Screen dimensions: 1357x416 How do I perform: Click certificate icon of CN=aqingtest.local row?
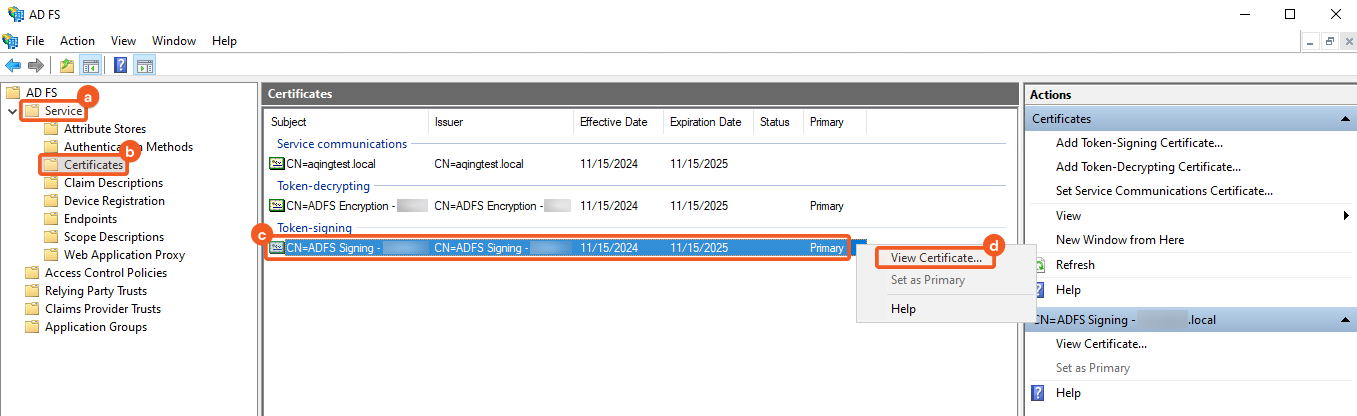[x=277, y=163]
